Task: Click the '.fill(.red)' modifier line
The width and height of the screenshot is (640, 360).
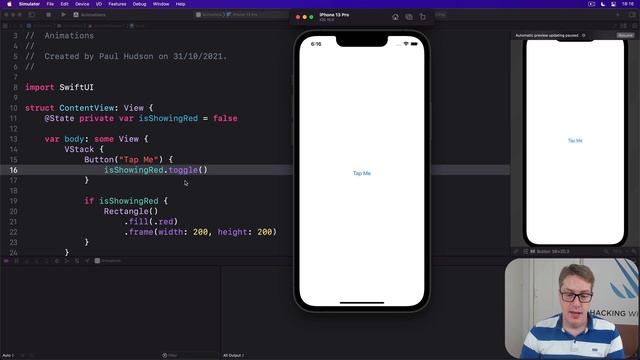Action: coord(151,222)
